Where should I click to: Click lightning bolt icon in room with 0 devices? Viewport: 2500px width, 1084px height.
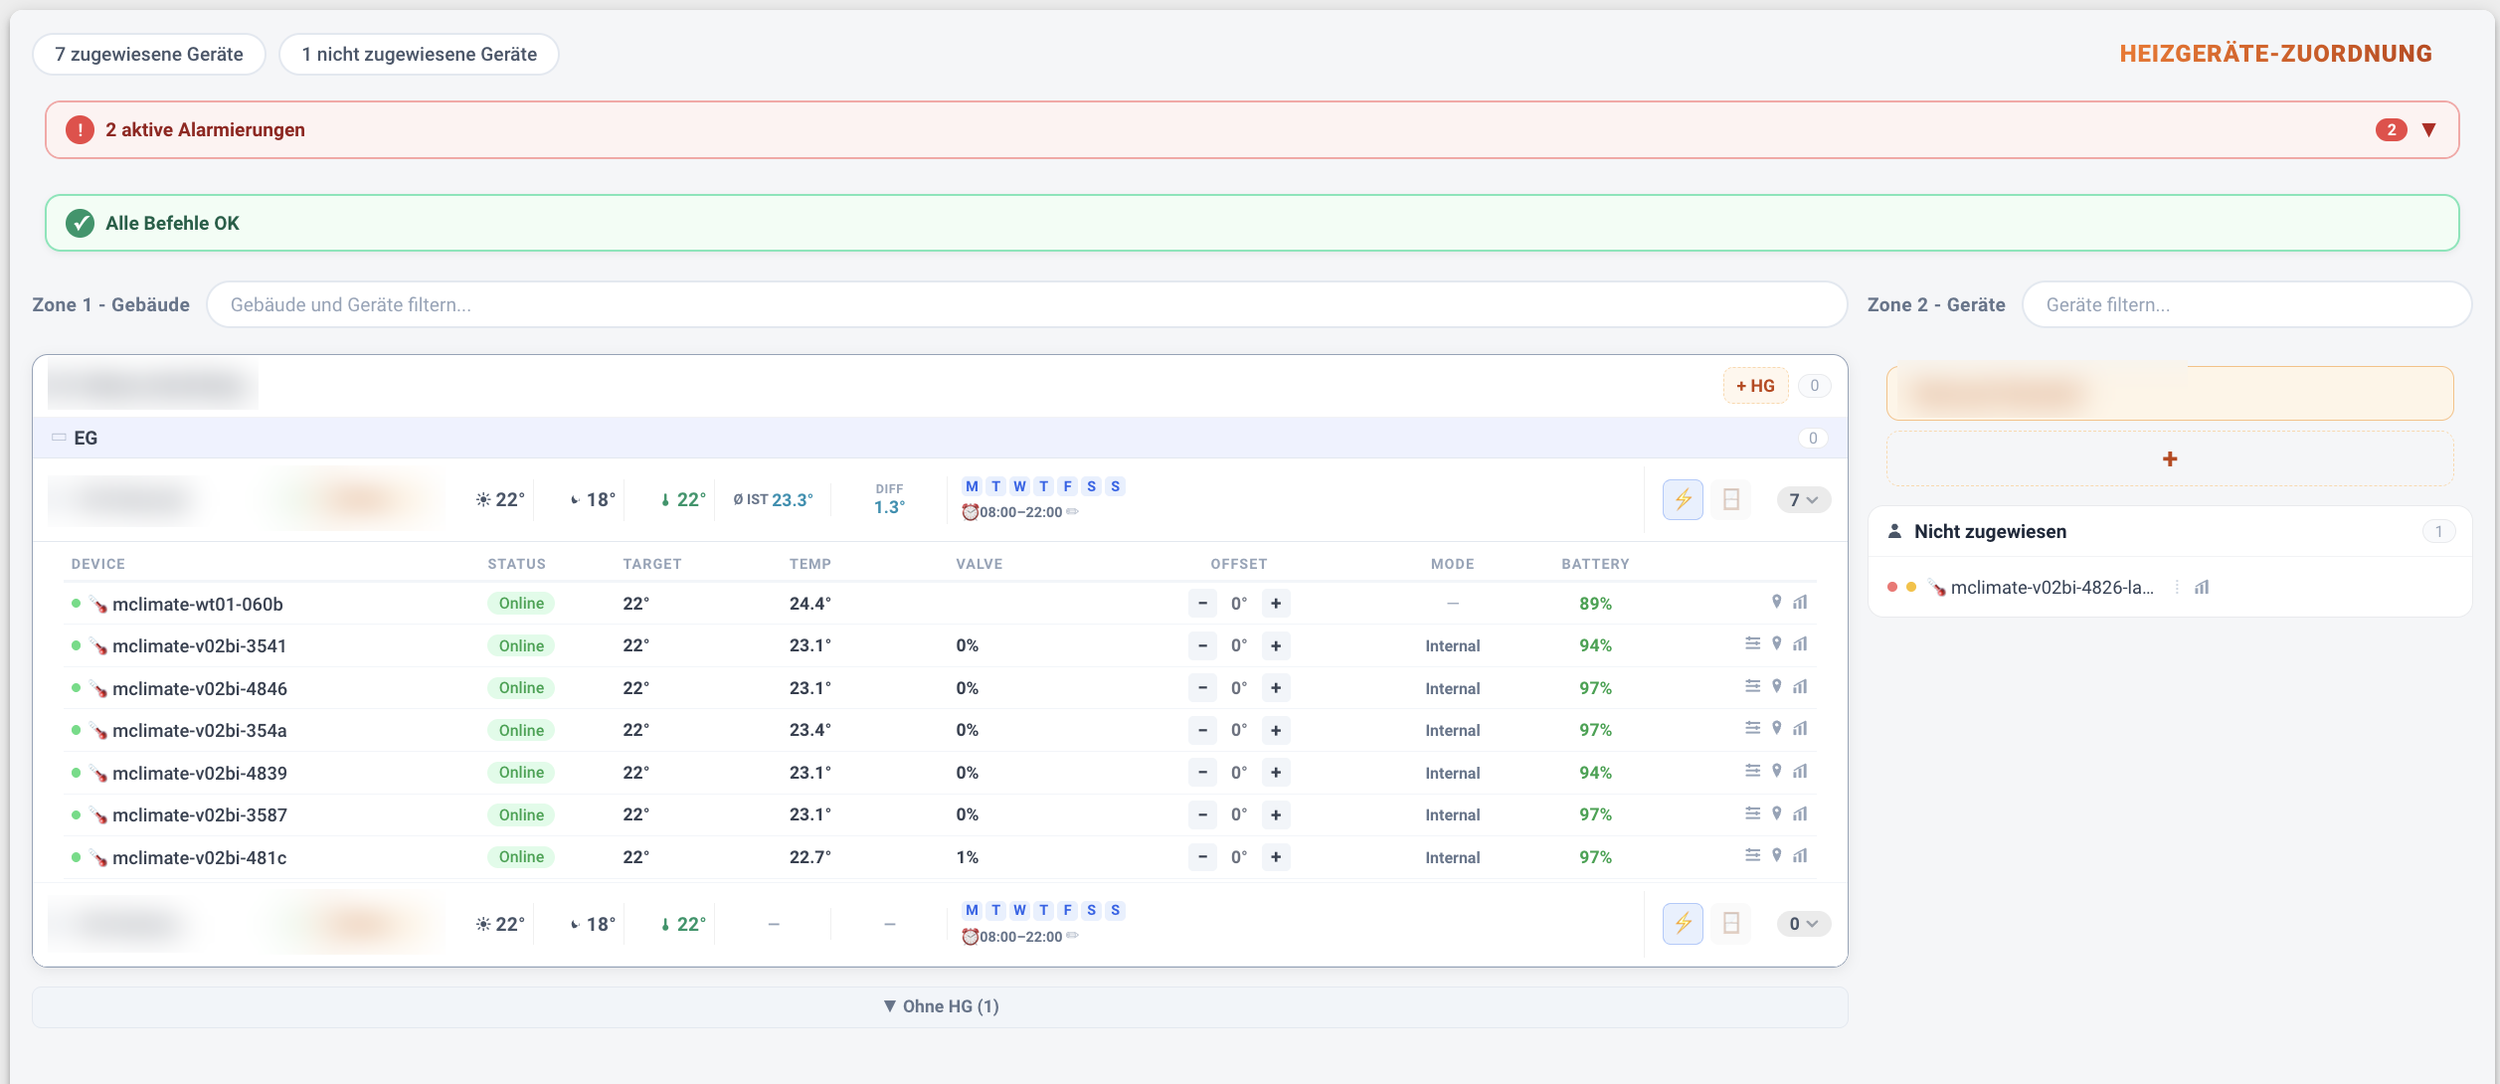[x=1683, y=923]
